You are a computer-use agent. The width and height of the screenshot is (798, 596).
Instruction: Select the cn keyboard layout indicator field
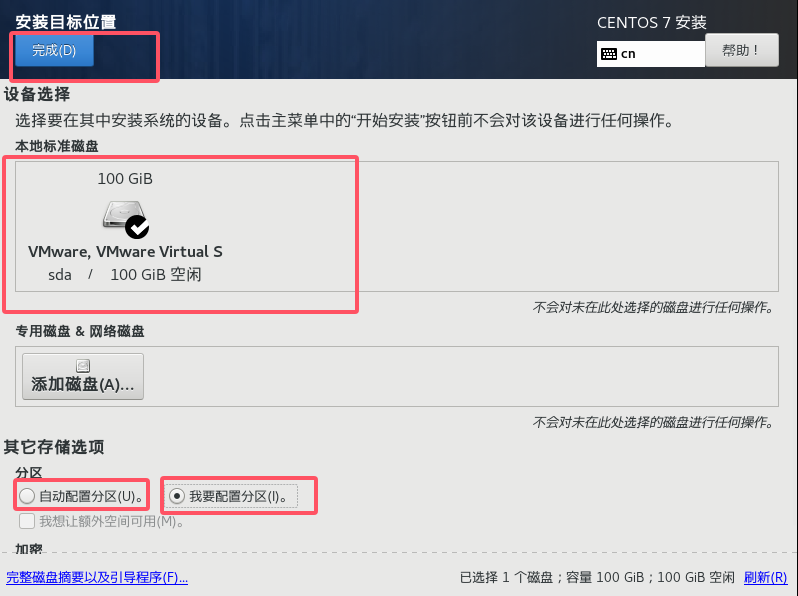(650, 54)
